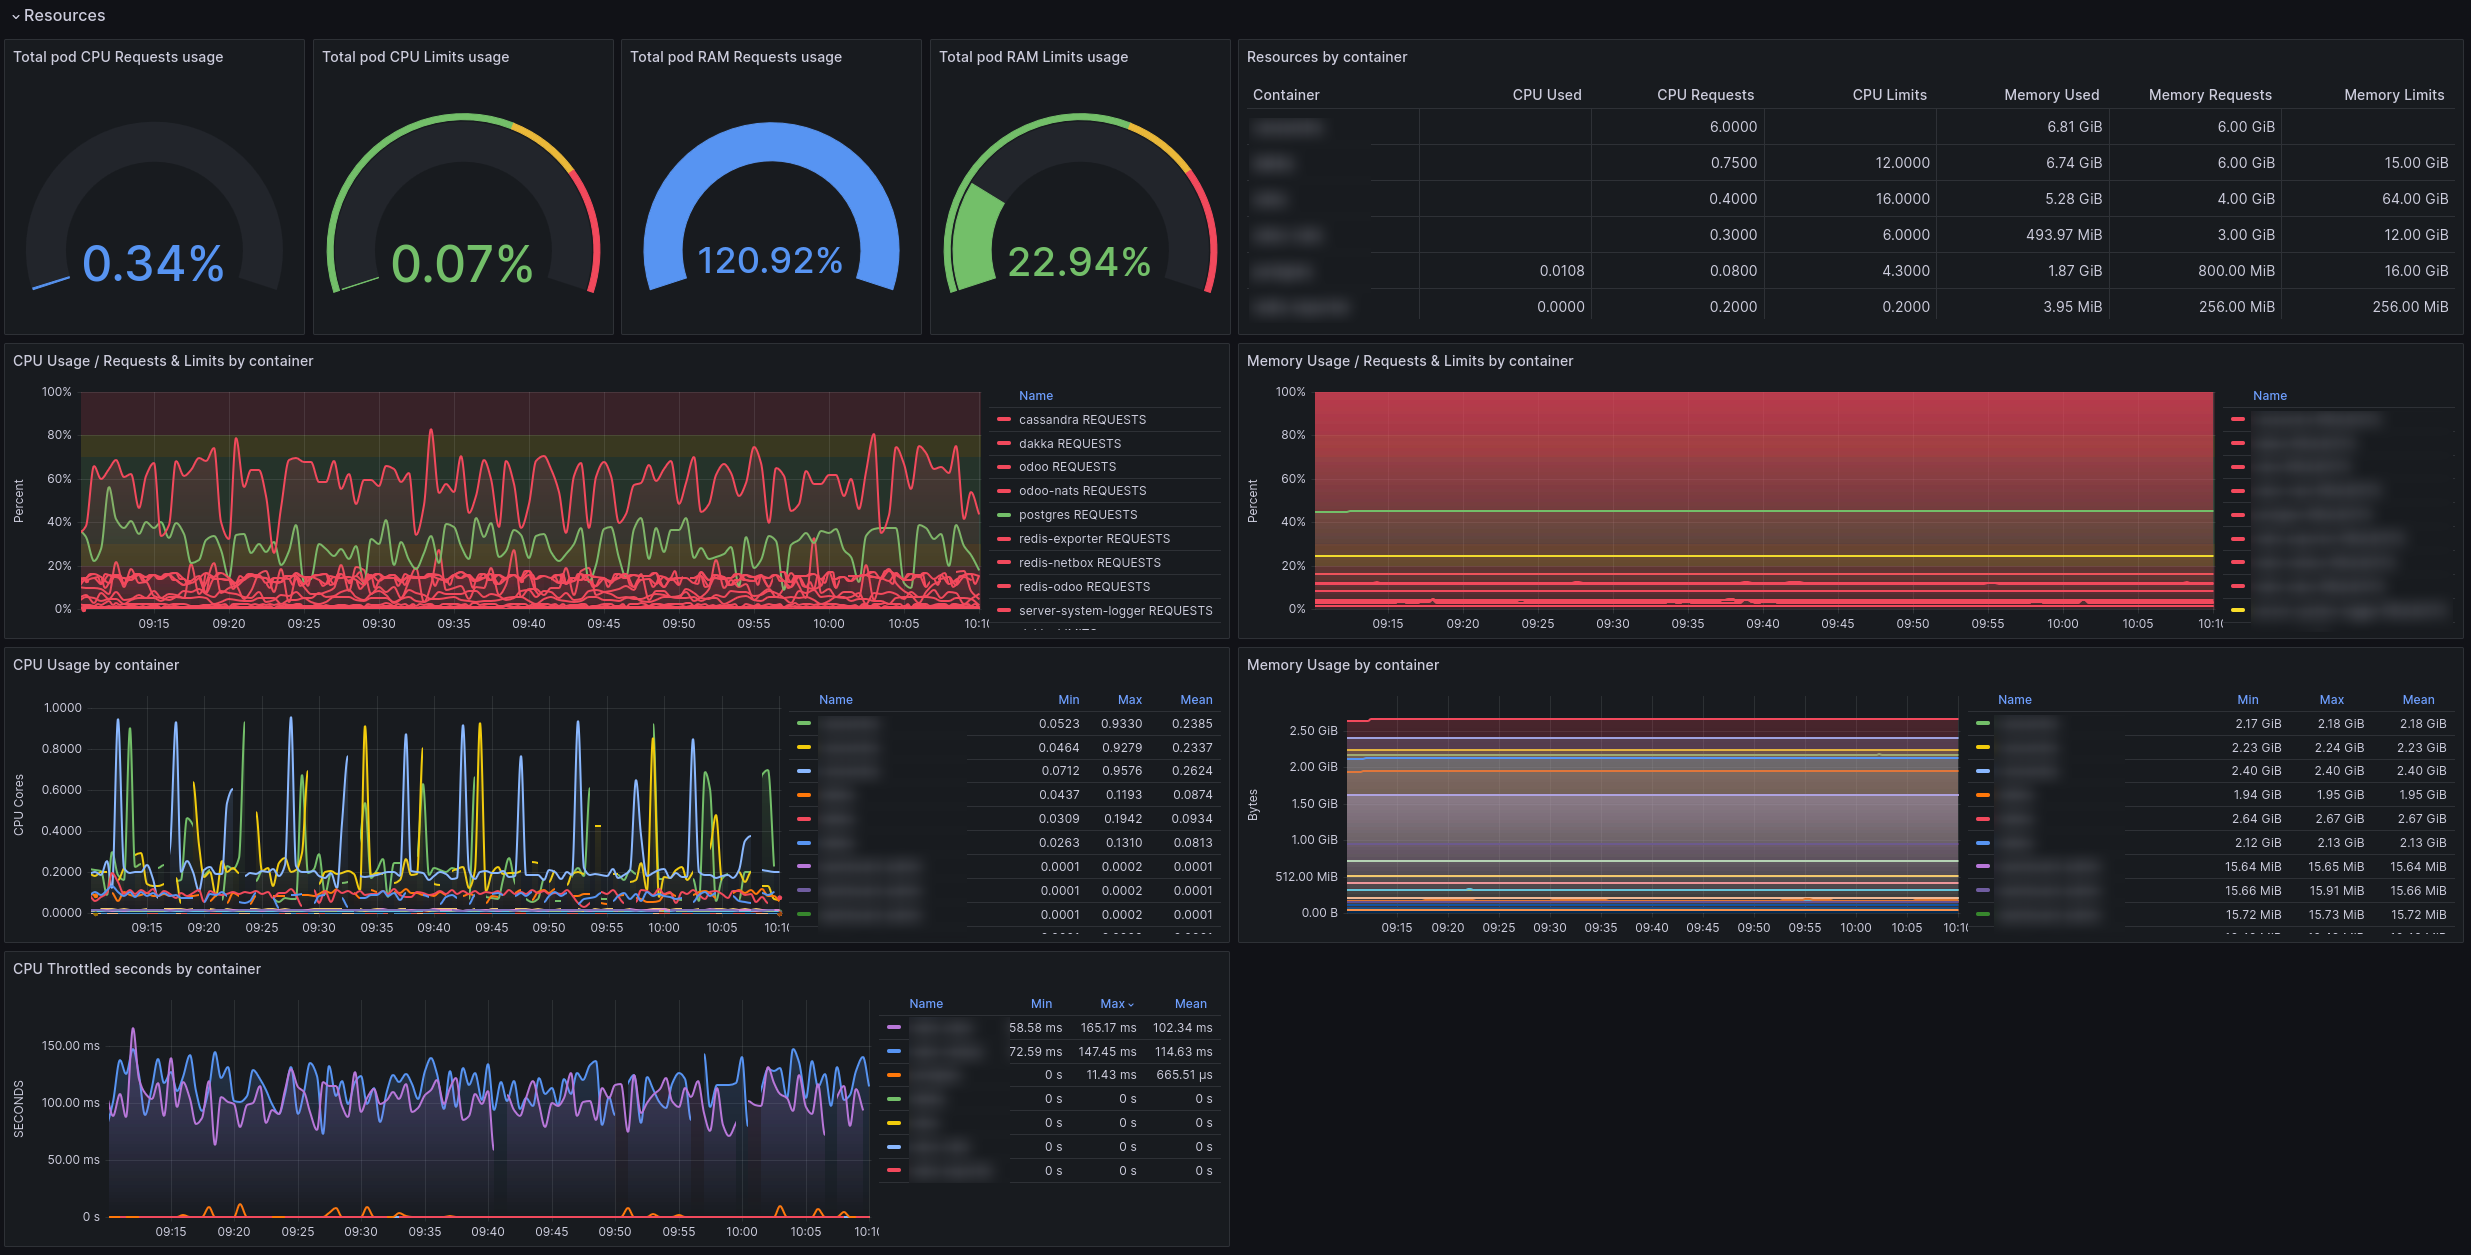Click green postgres REQUESTS legend color icon

click(1003, 515)
